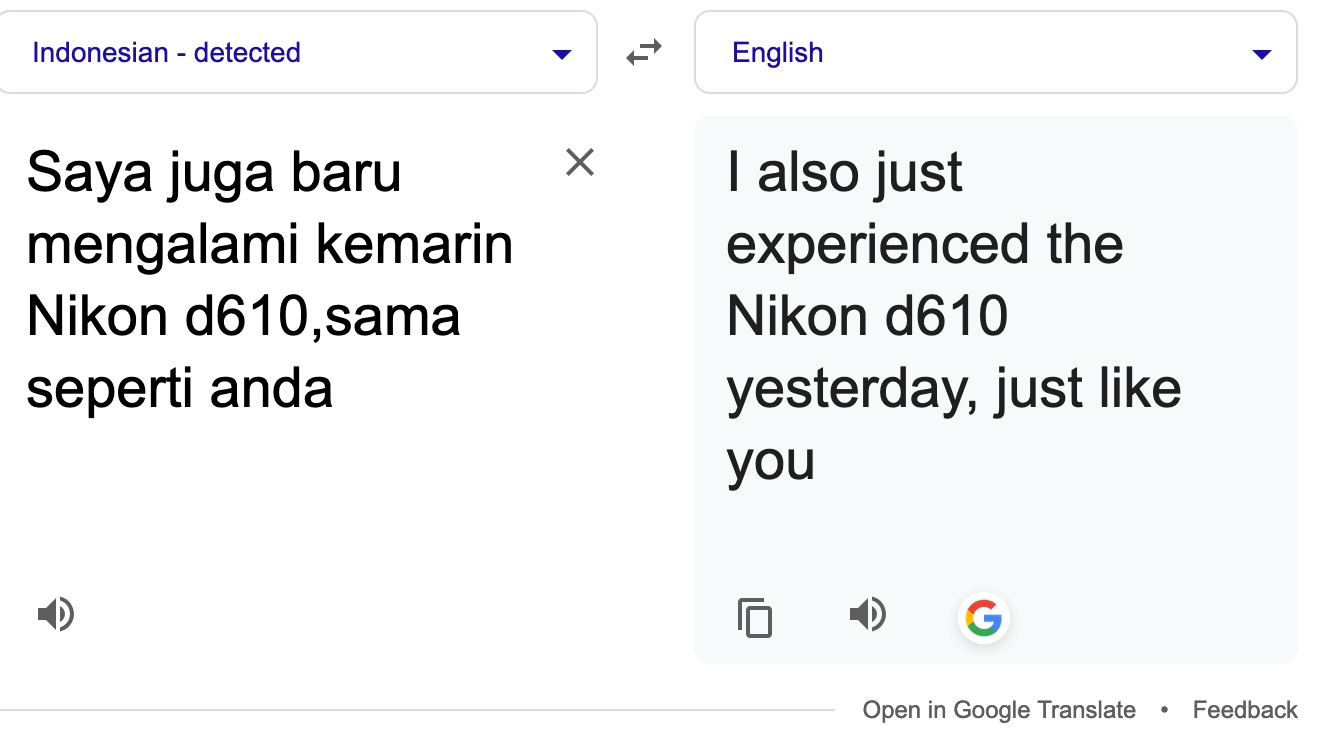This screenshot has width=1318, height=730.
Task: Open in Google Translate
Action: 999,710
